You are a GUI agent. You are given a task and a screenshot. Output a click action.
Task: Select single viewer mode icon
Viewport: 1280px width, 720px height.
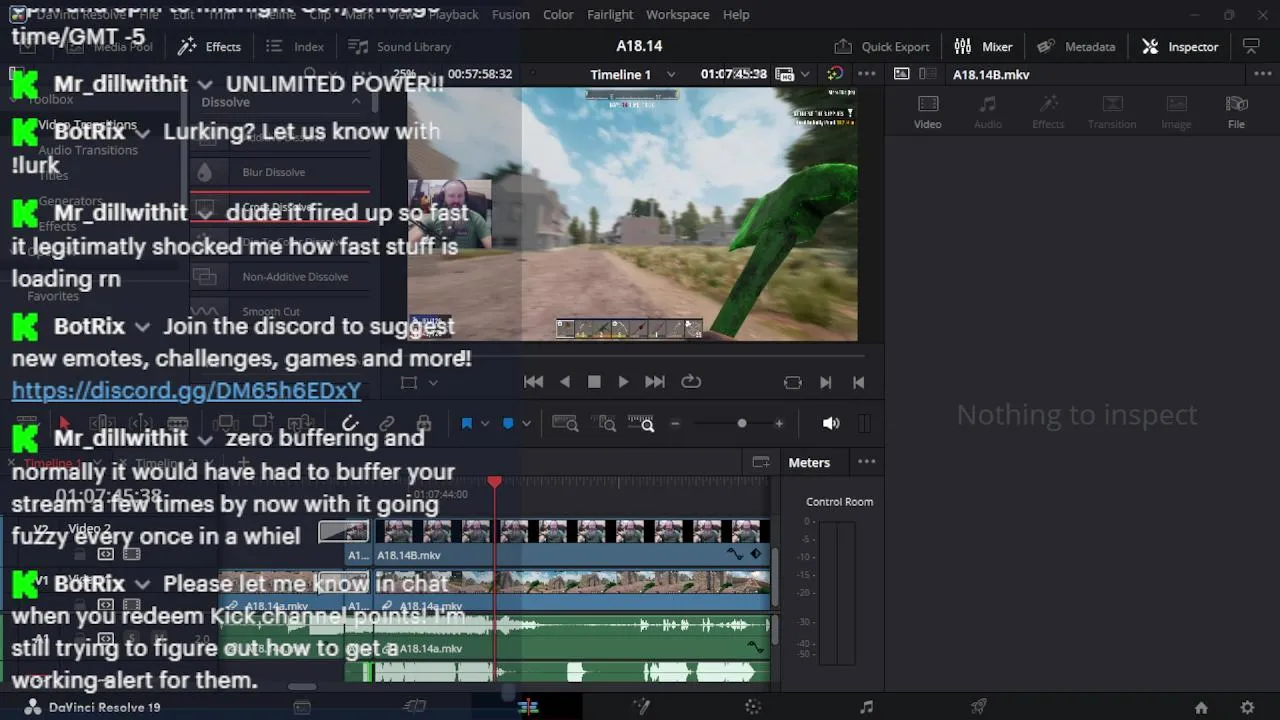[901, 74]
